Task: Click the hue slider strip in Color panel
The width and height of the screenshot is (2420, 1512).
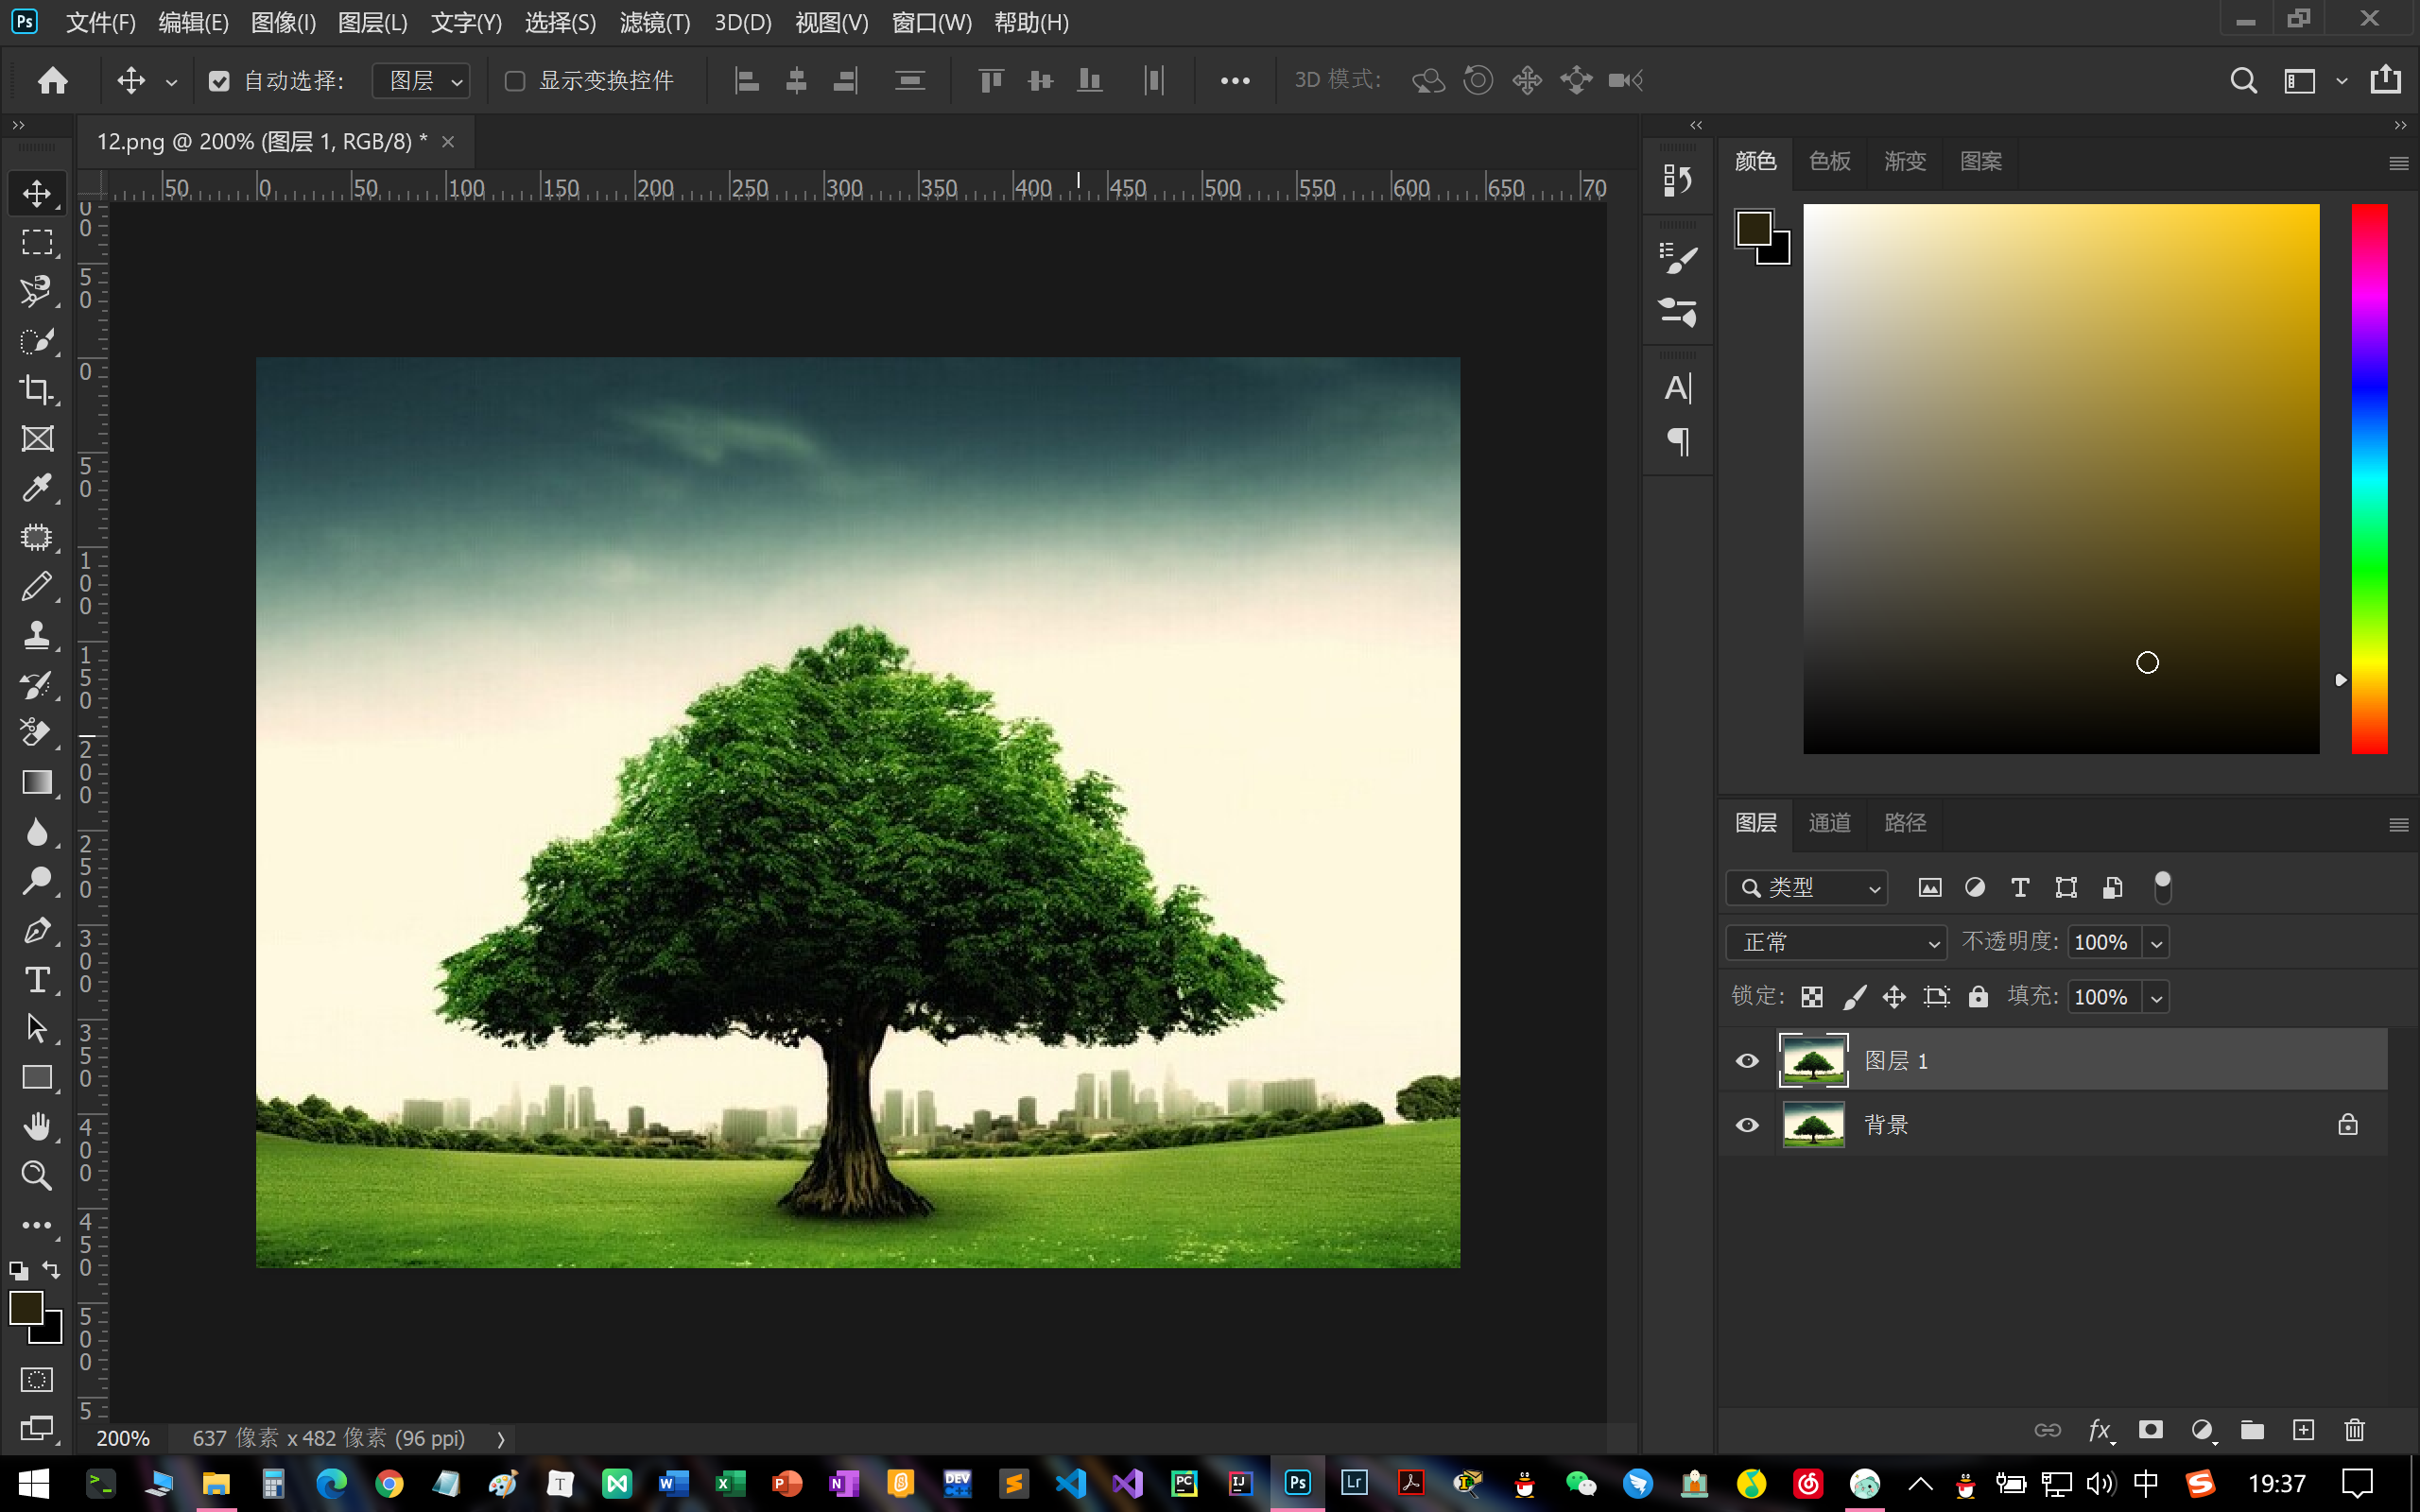Action: (2368, 478)
